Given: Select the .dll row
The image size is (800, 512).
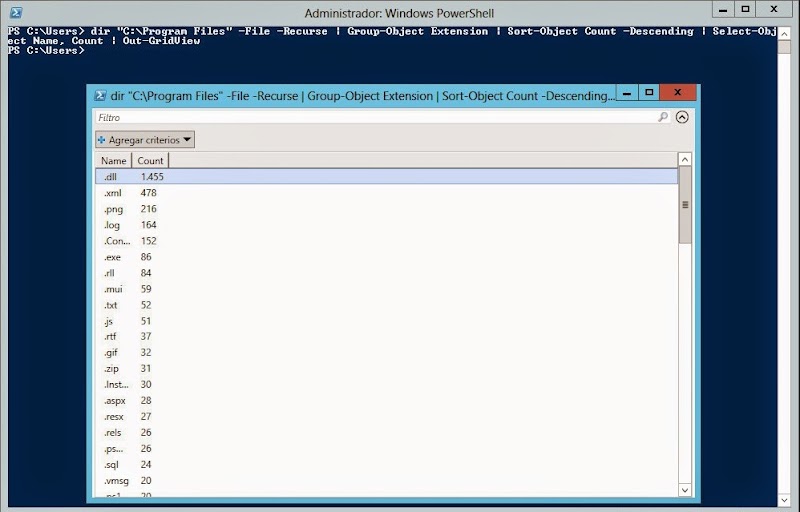Looking at the screenshot, I should point(386,176).
